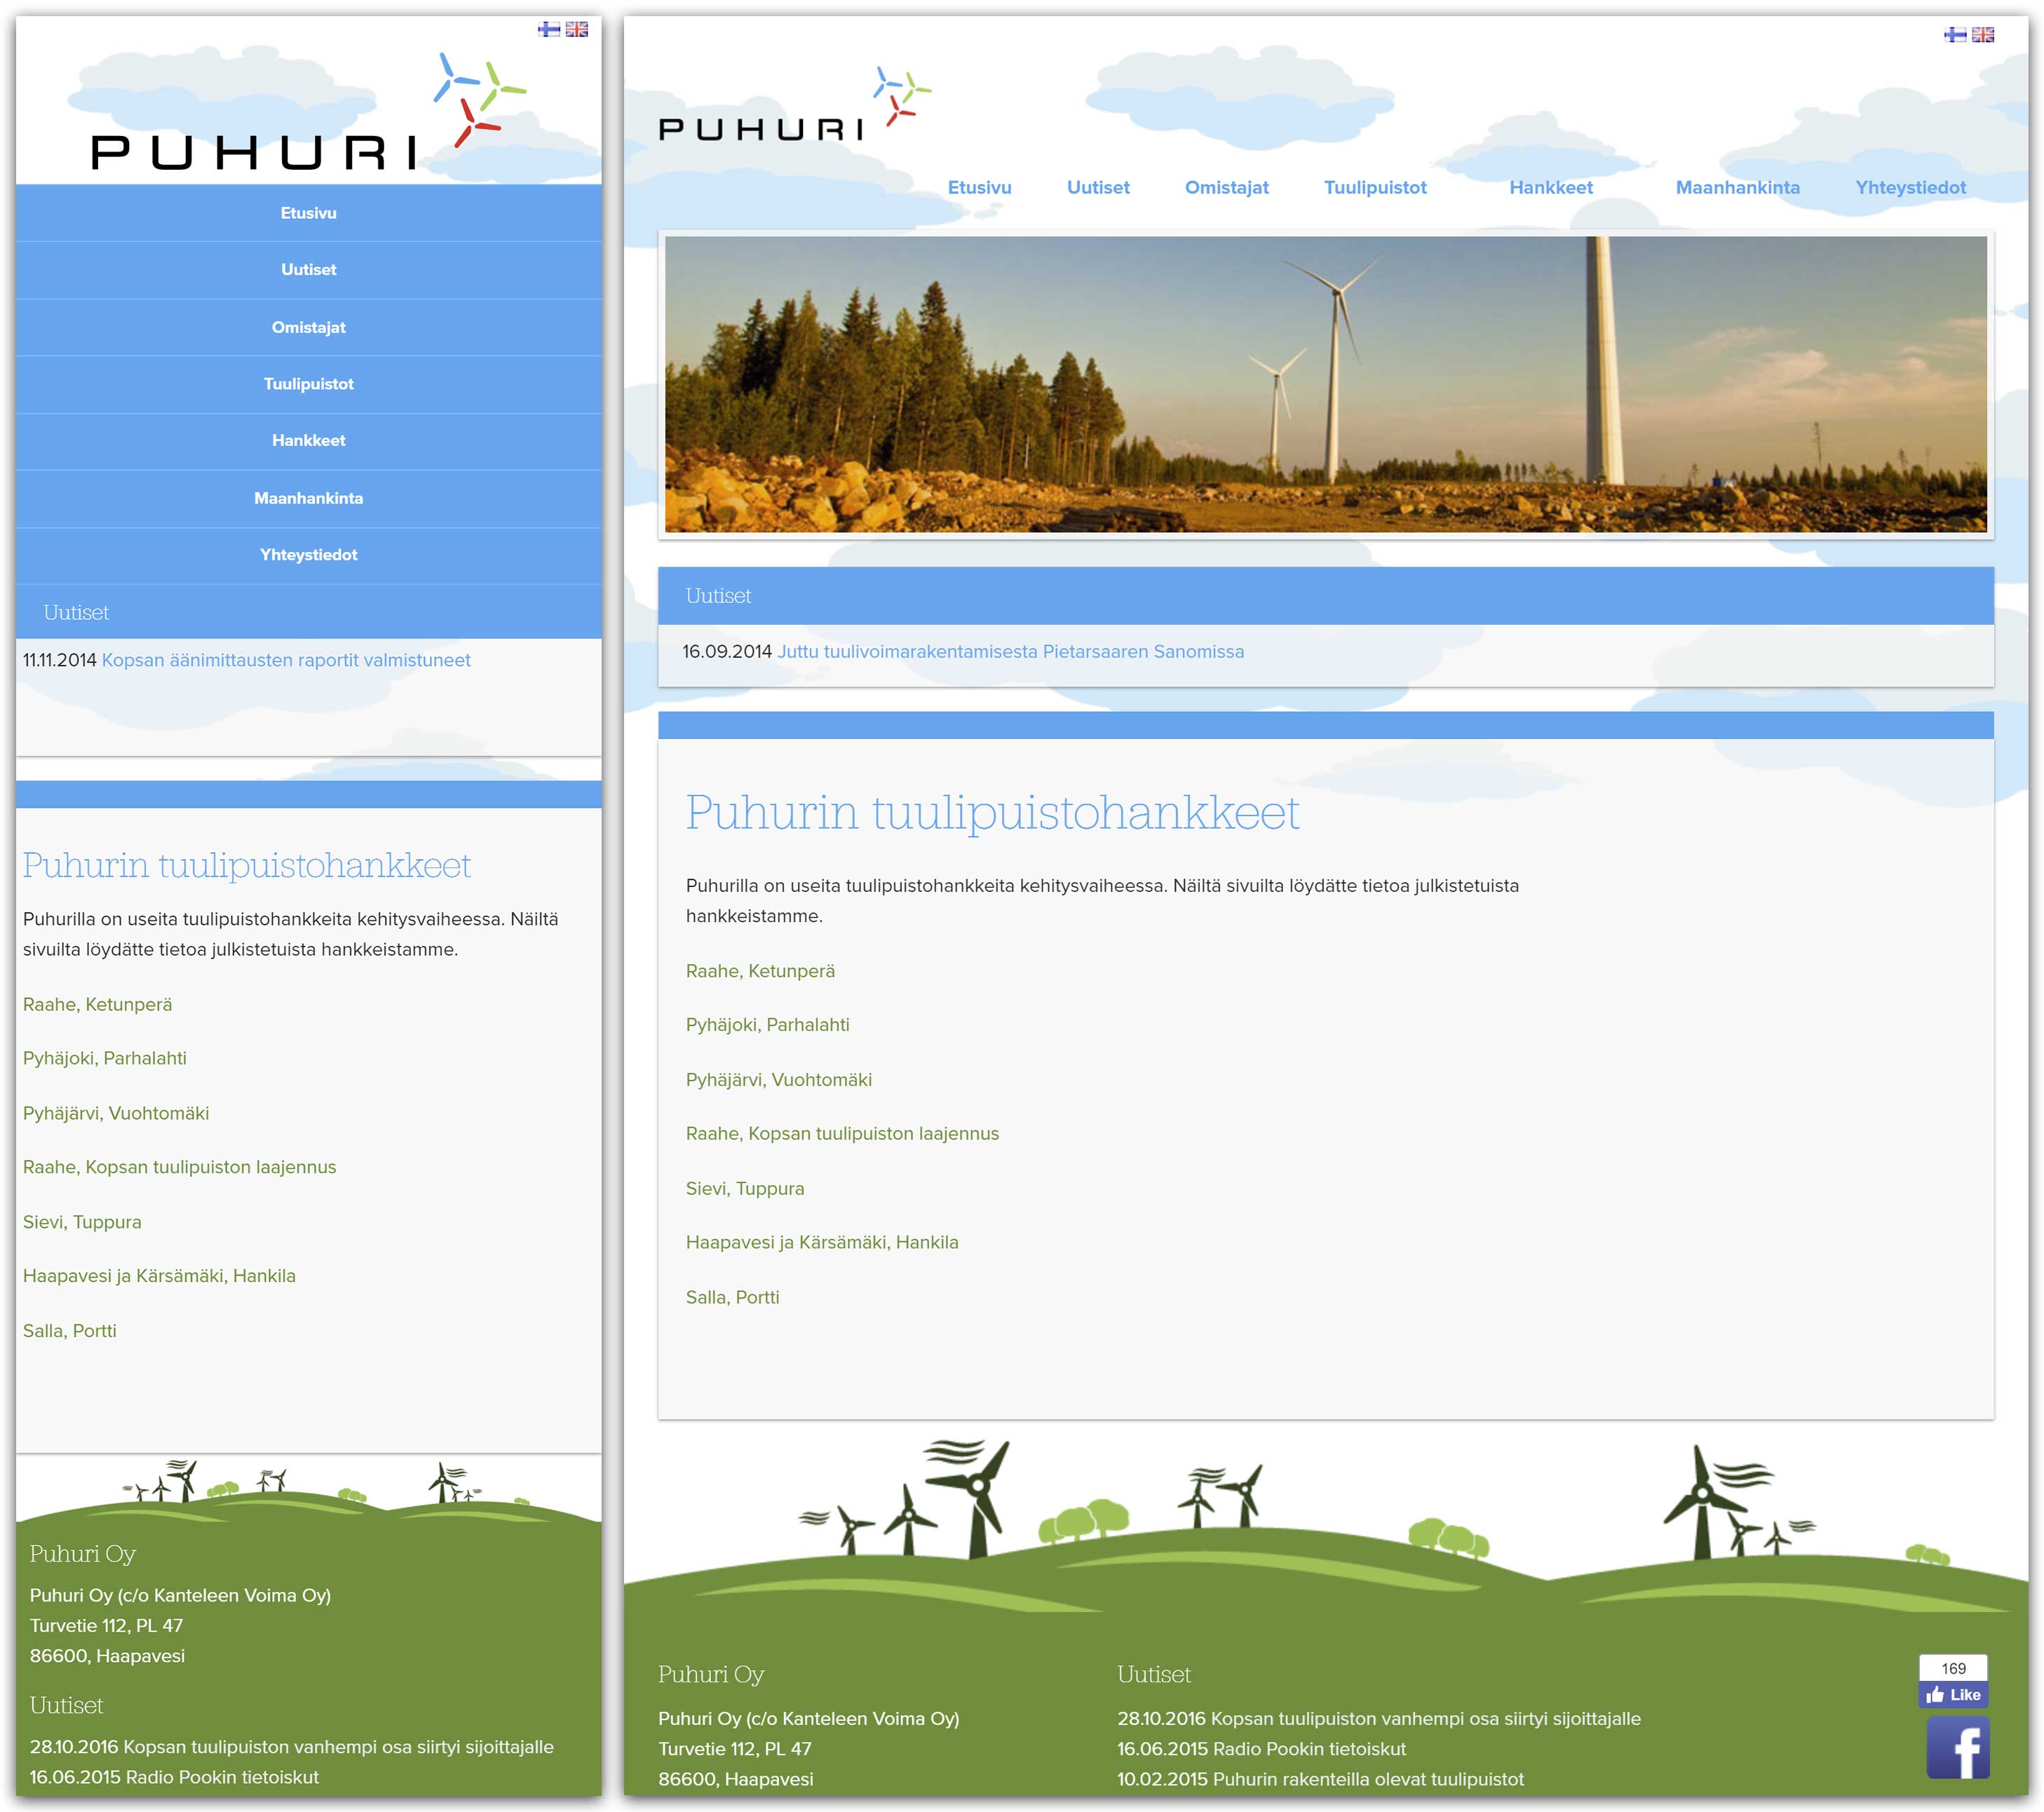Open Maanhankinta in the mobile menu
The image size is (2044, 1812).
309,498
